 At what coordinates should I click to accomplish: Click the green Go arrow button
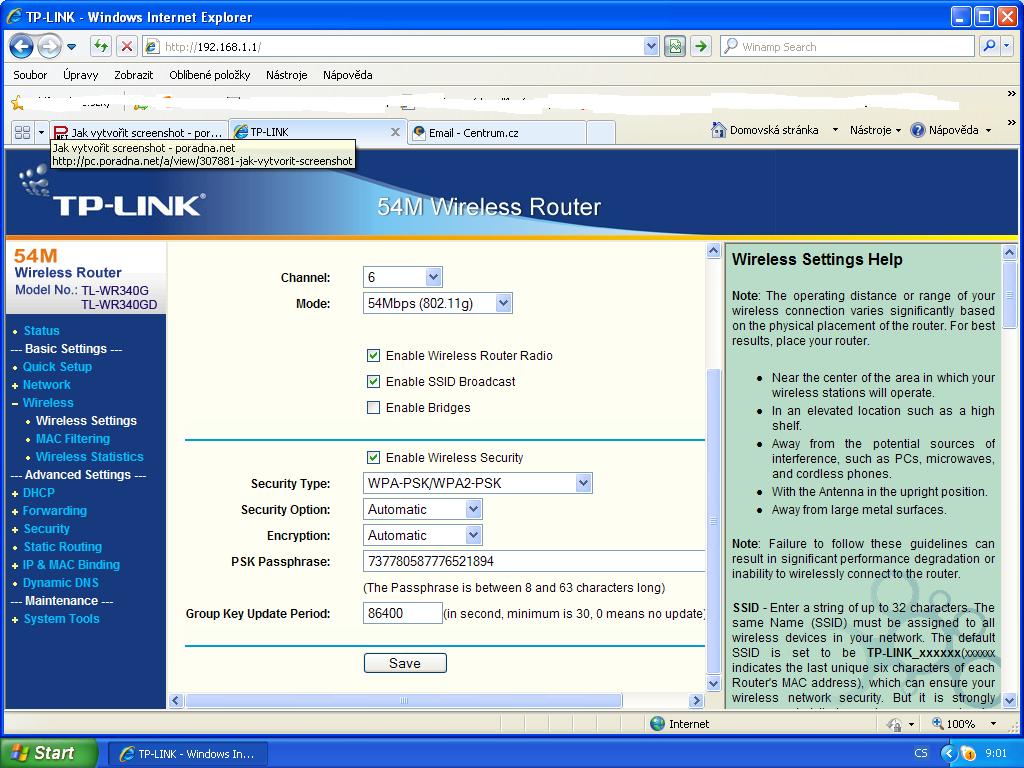click(701, 46)
